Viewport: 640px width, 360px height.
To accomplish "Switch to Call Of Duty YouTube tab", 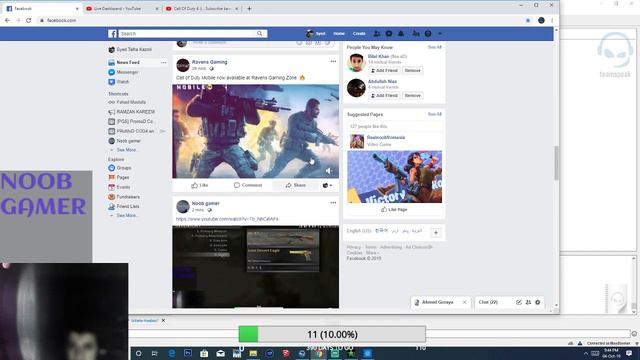I will click(201, 8).
